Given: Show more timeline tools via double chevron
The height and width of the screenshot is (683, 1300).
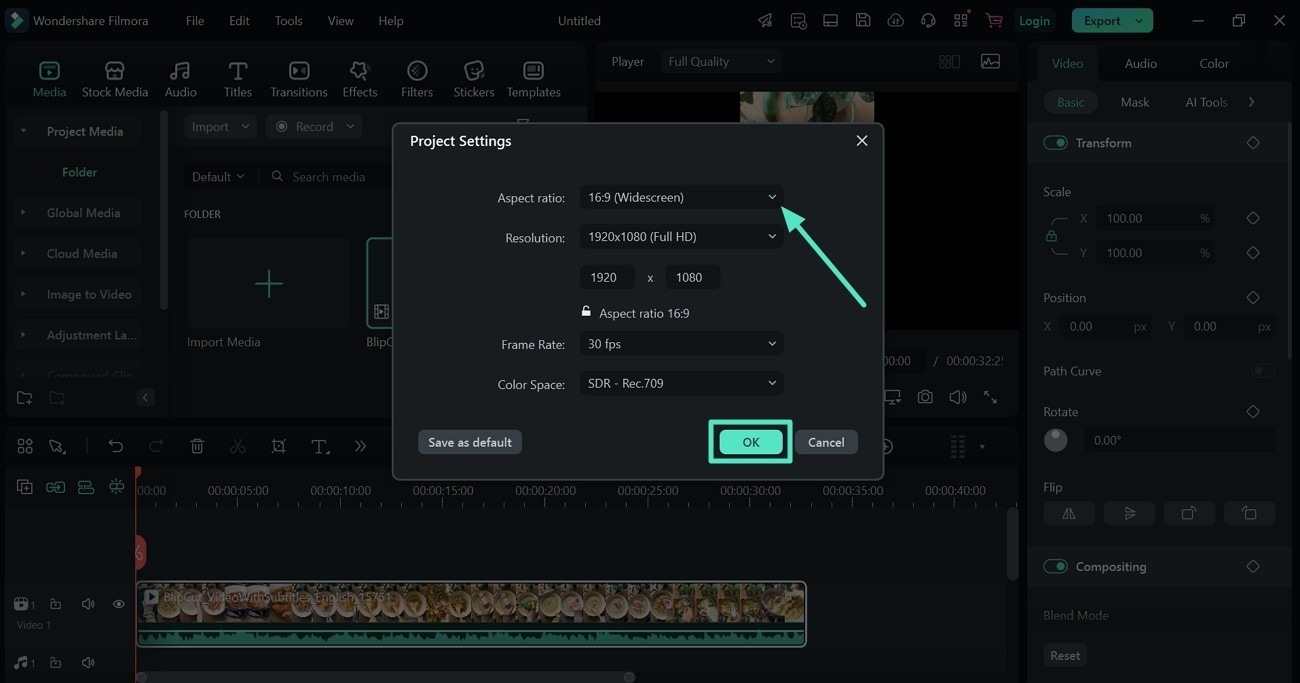Looking at the screenshot, I should [360, 446].
